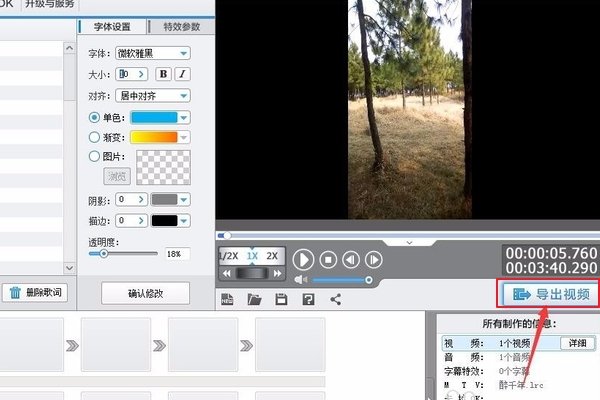
Task: Step forward one frame
Action: (x=373, y=260)
